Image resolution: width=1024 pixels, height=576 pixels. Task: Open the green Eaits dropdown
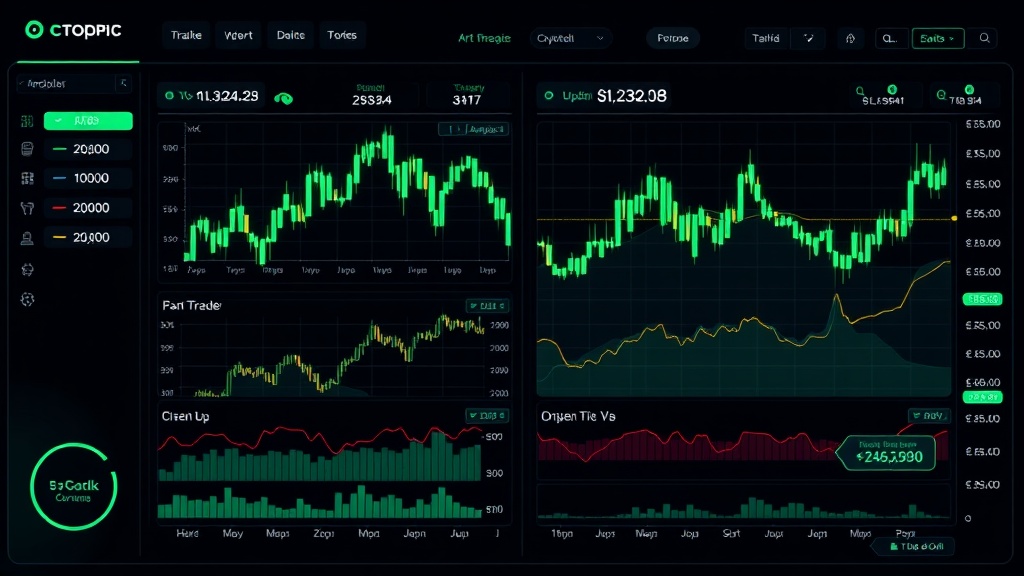click(x=938, y=39)
